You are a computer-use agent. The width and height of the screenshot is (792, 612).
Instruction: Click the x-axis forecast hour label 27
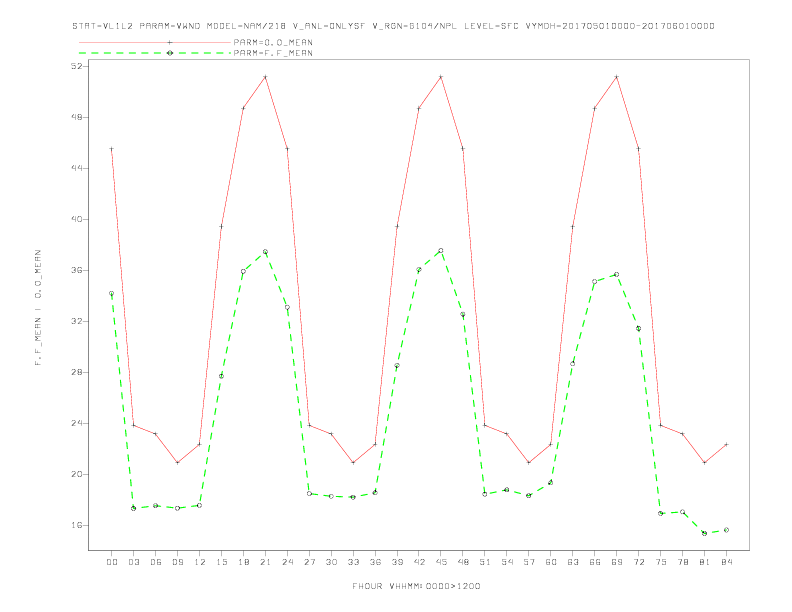(309, 562)
